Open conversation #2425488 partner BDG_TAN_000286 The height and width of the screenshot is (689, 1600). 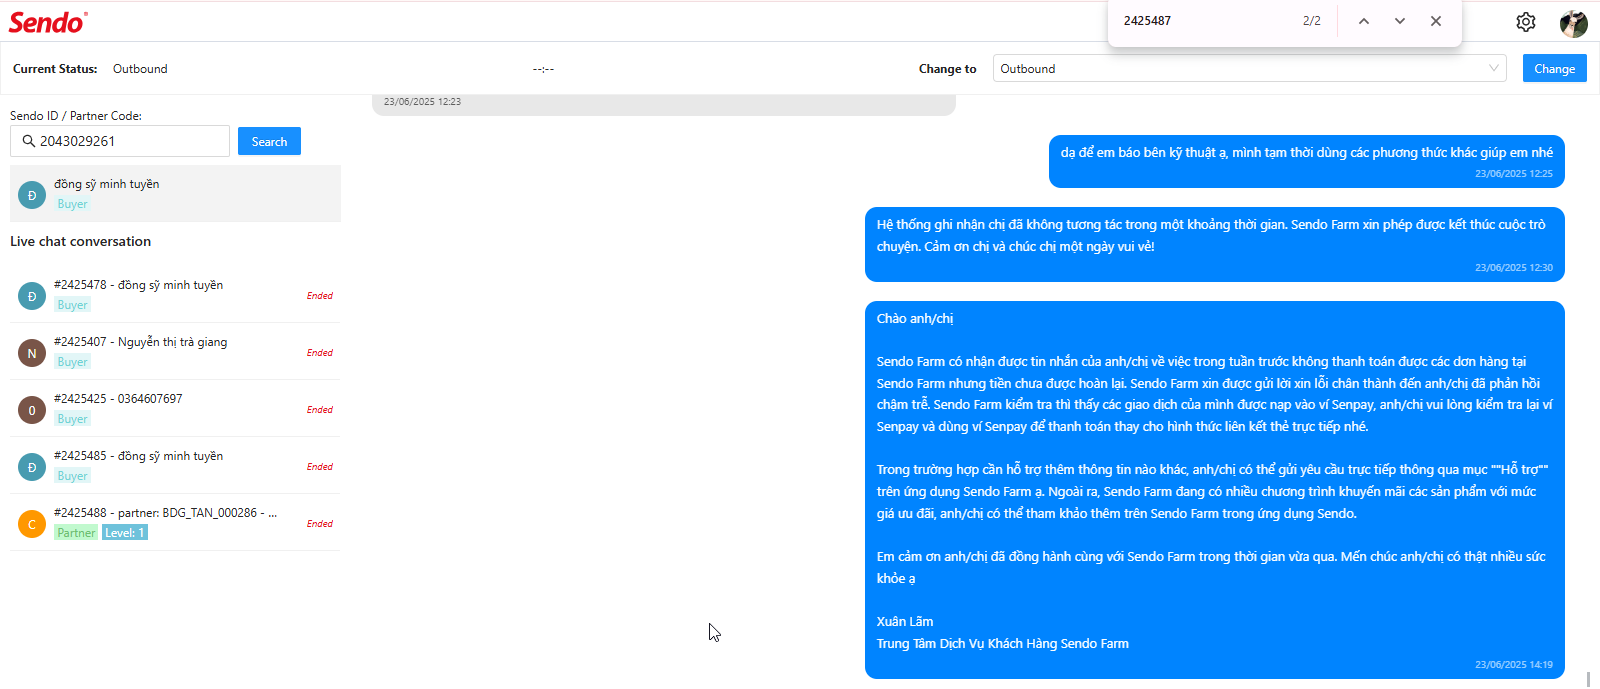(x=175, y=523)
